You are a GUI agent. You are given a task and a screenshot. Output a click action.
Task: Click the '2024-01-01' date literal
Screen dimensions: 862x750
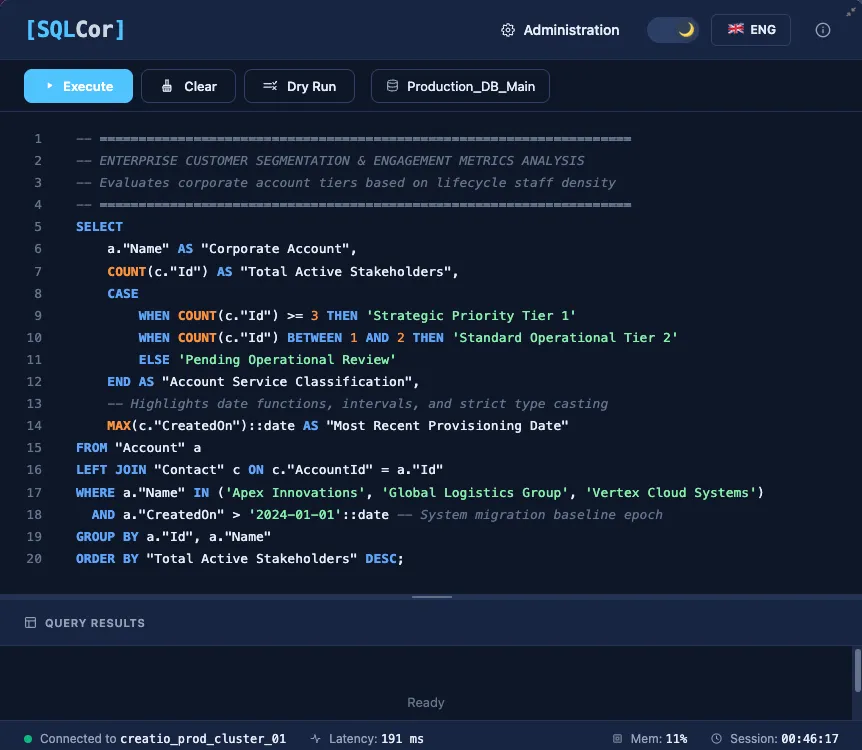295,515
